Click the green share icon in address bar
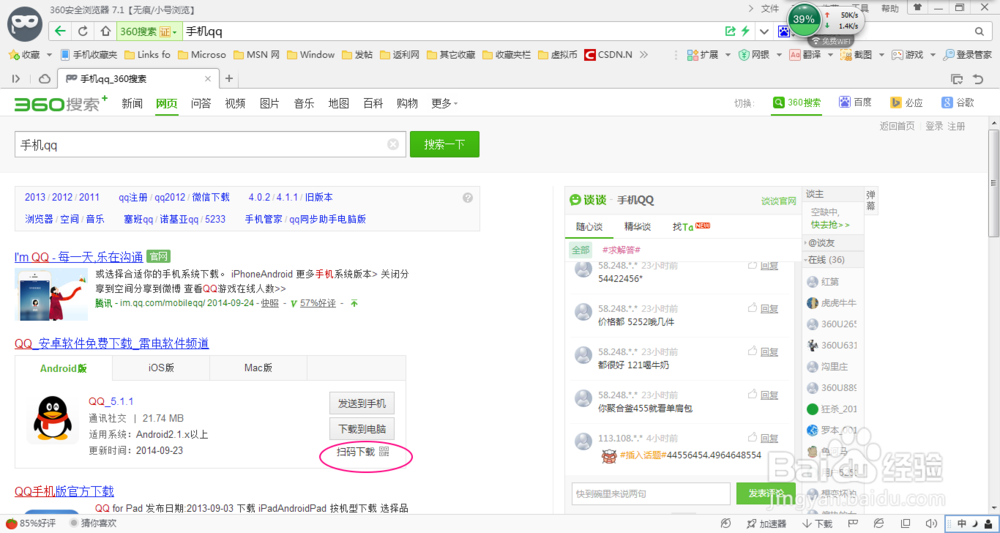 tap(730, 31)
